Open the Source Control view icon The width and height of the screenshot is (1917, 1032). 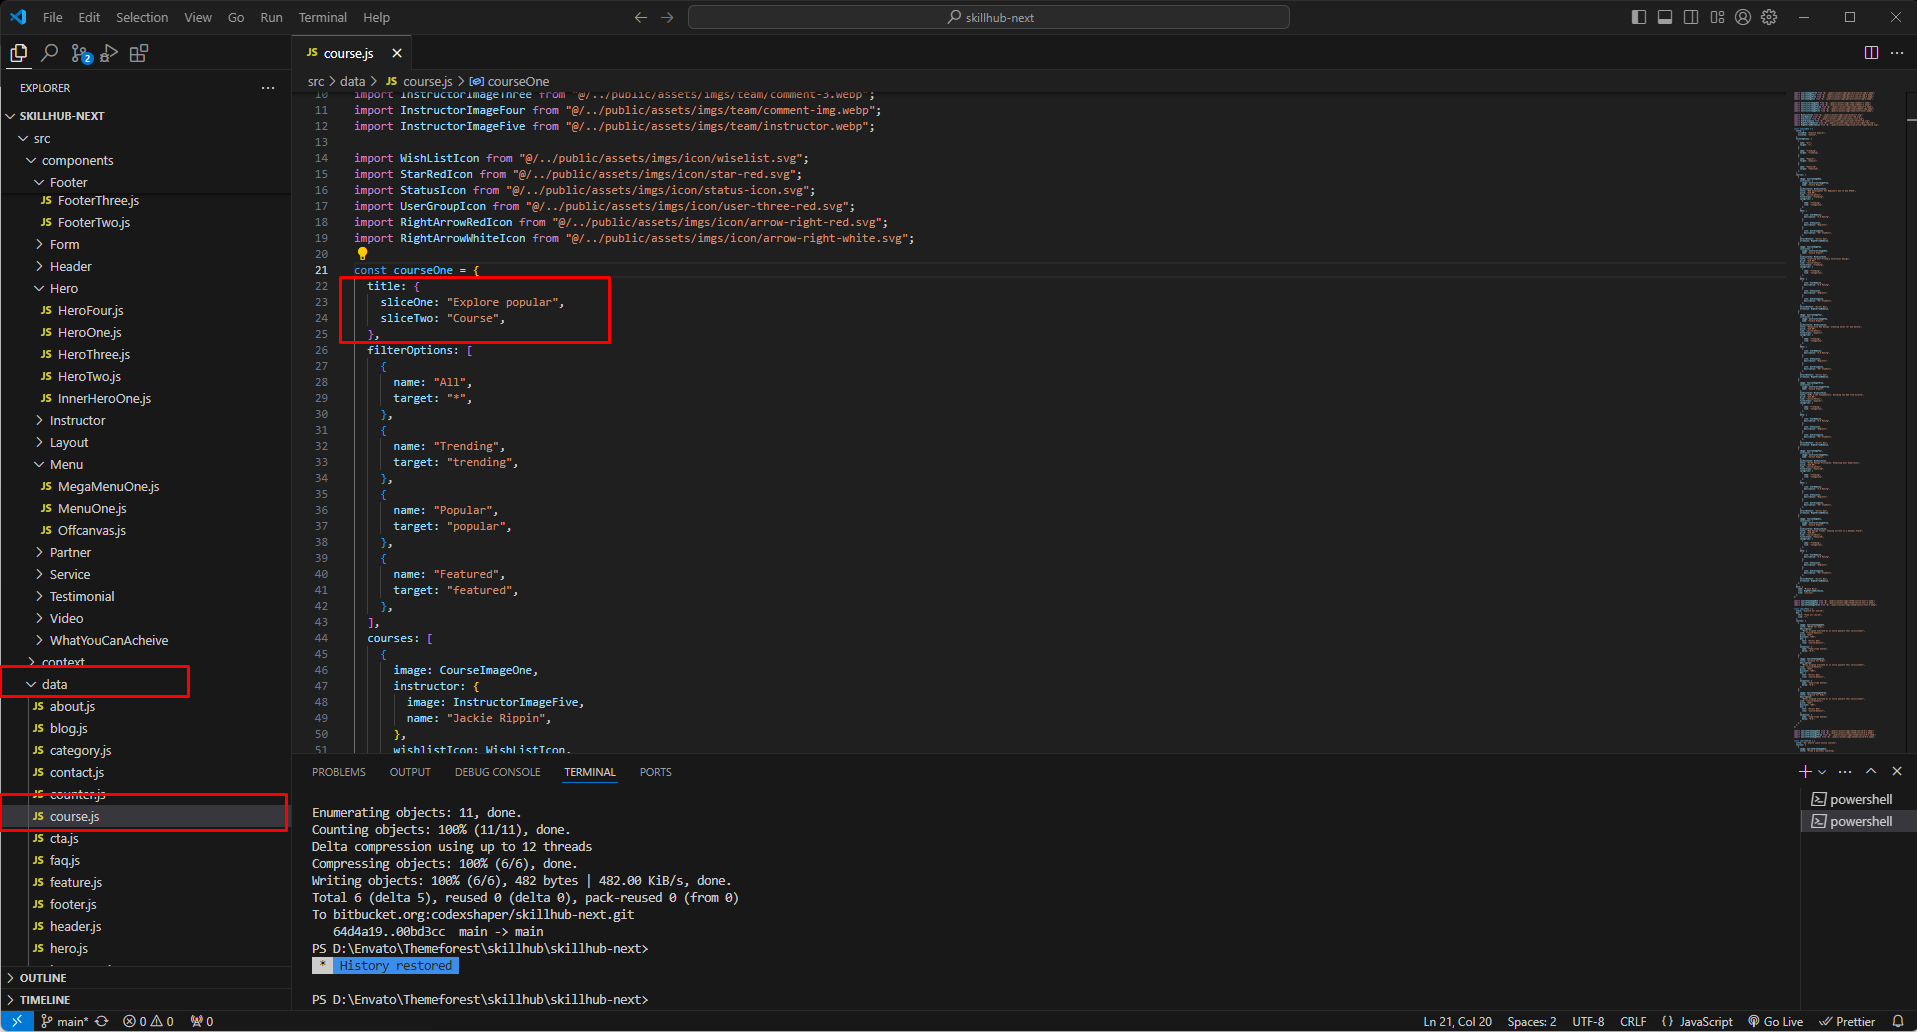tap(80, 53)
